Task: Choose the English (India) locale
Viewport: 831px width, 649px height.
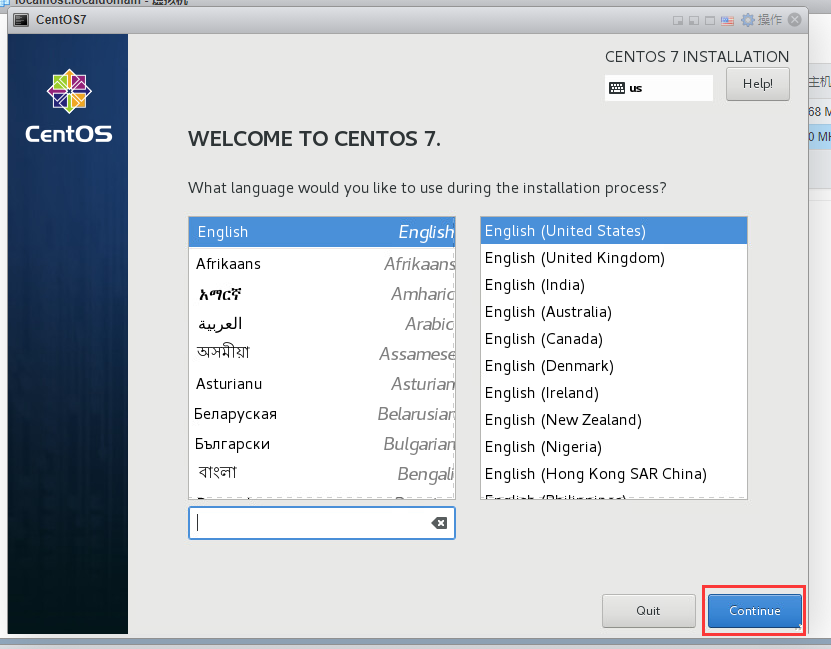Action: tap(614, 285)
